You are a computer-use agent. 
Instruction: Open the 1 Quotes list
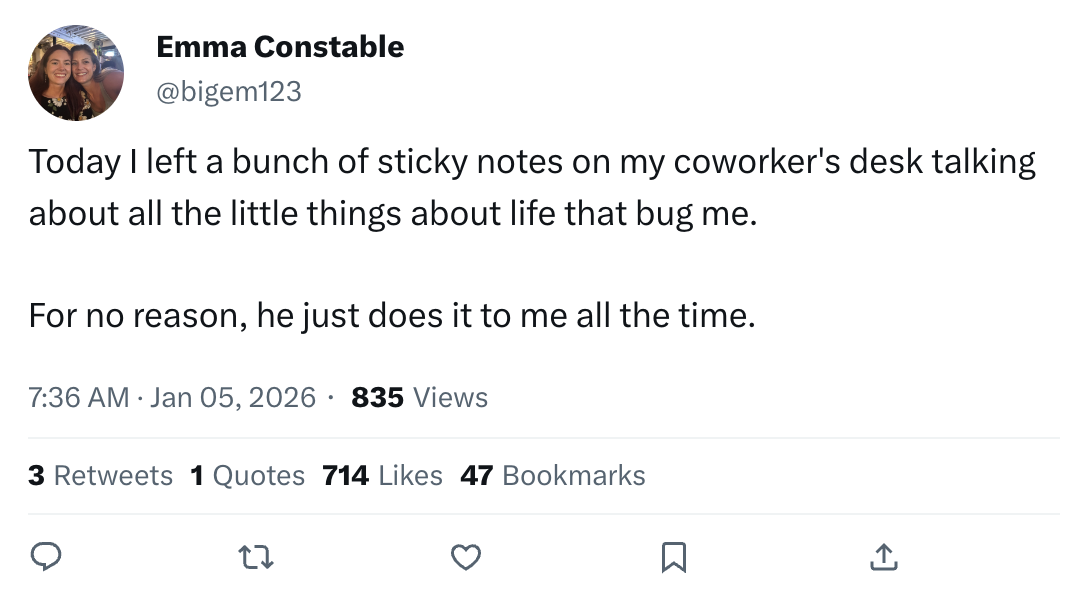click(247, 475)
